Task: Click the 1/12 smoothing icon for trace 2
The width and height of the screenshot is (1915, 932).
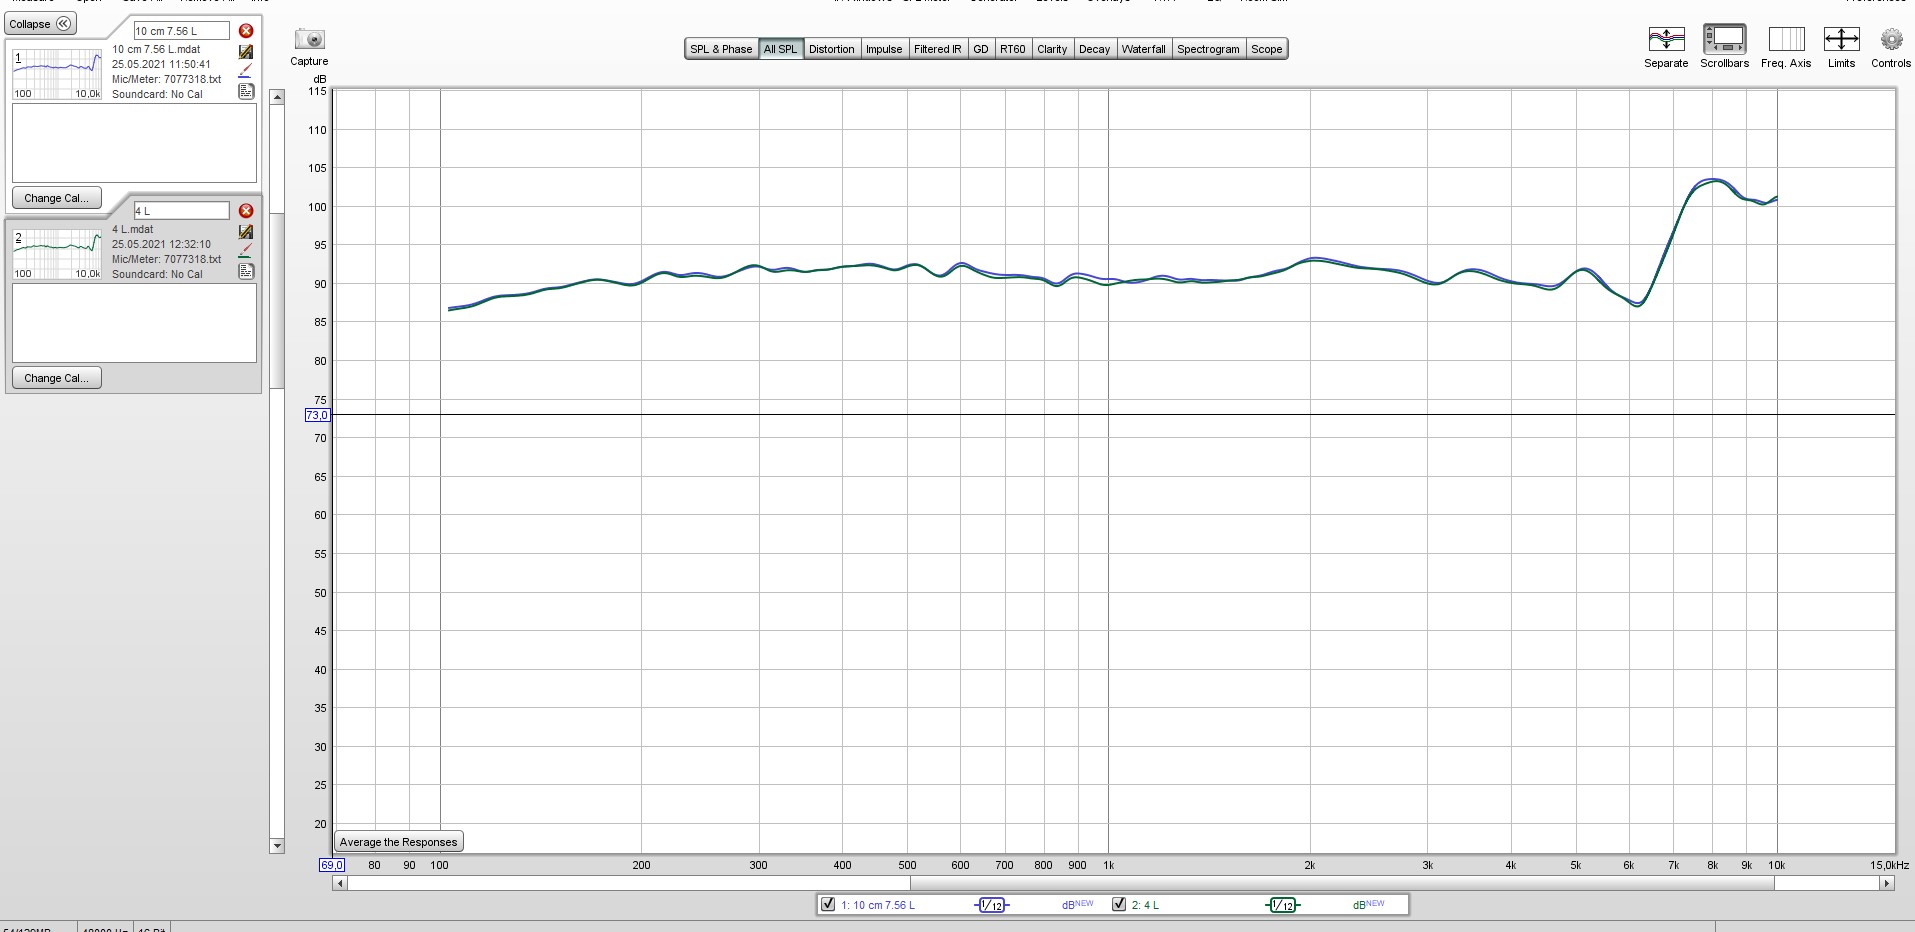Action: (1283, 905)
